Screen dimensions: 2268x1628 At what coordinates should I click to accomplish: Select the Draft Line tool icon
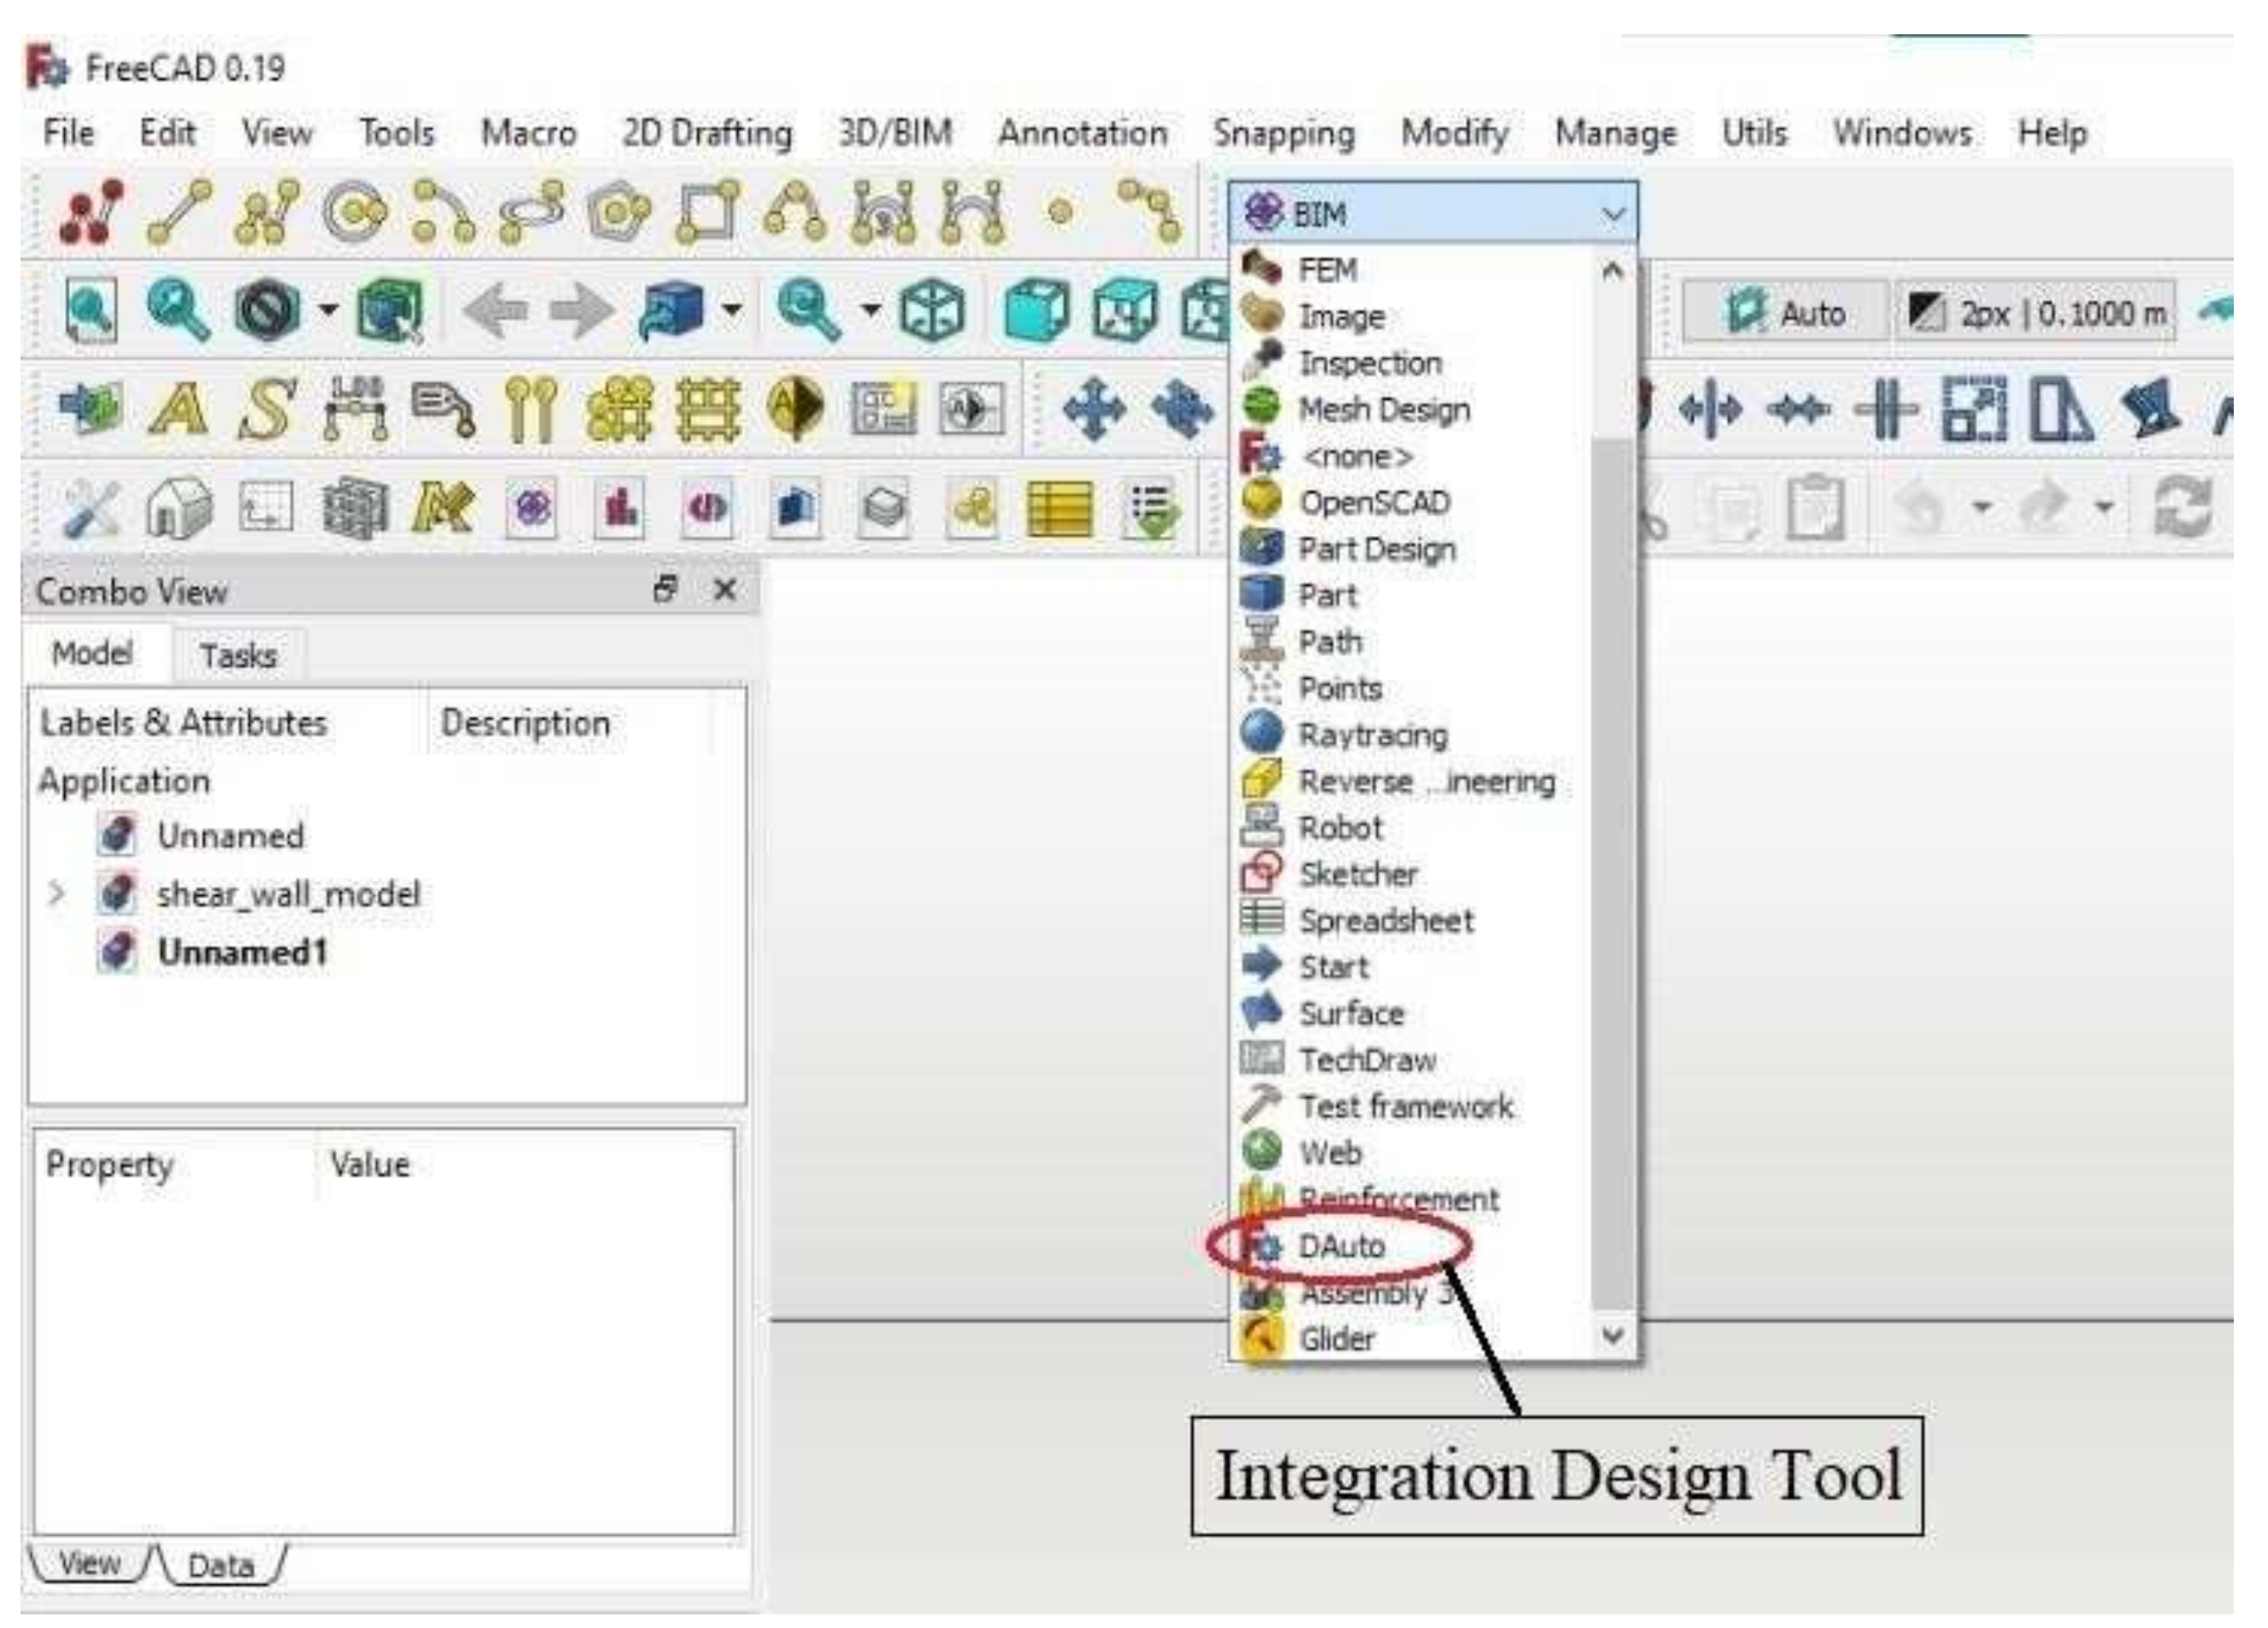pos(179,211)
